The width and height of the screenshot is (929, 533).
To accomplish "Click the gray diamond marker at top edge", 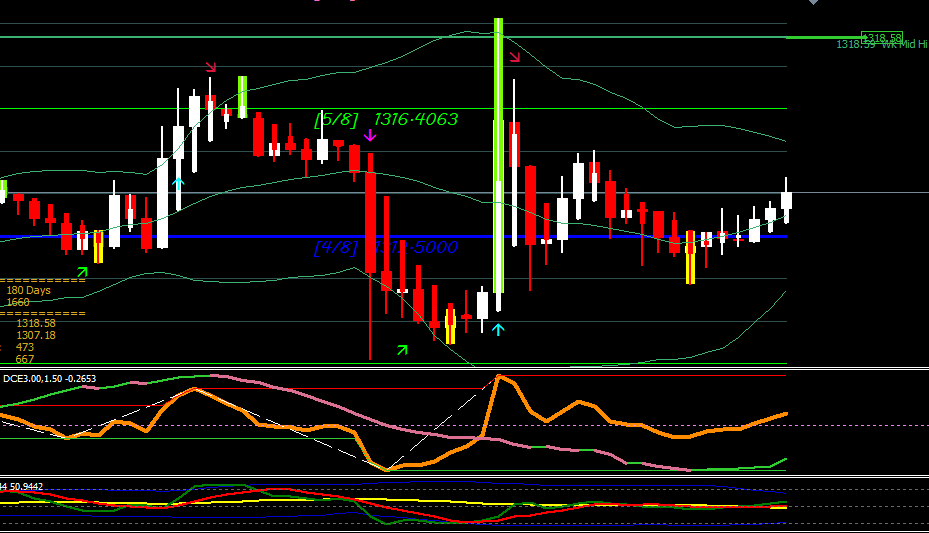I will 814,2.
